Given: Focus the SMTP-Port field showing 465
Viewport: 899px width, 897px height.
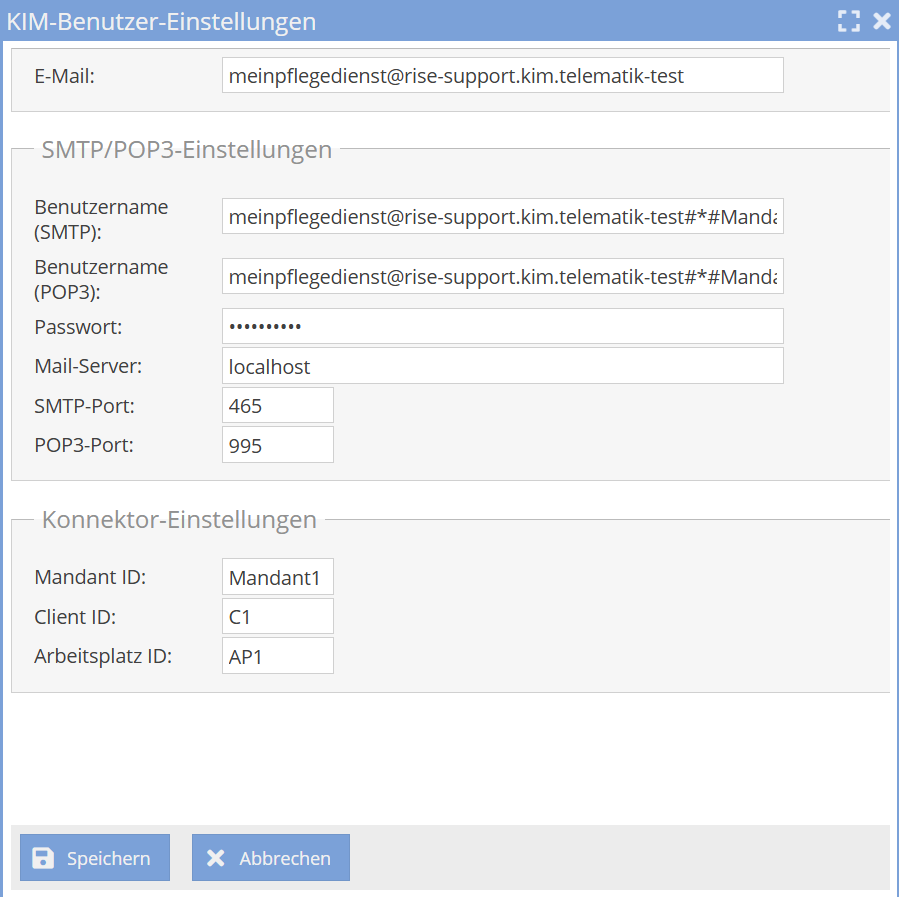Looking at the screenshot, I should 278,406.
